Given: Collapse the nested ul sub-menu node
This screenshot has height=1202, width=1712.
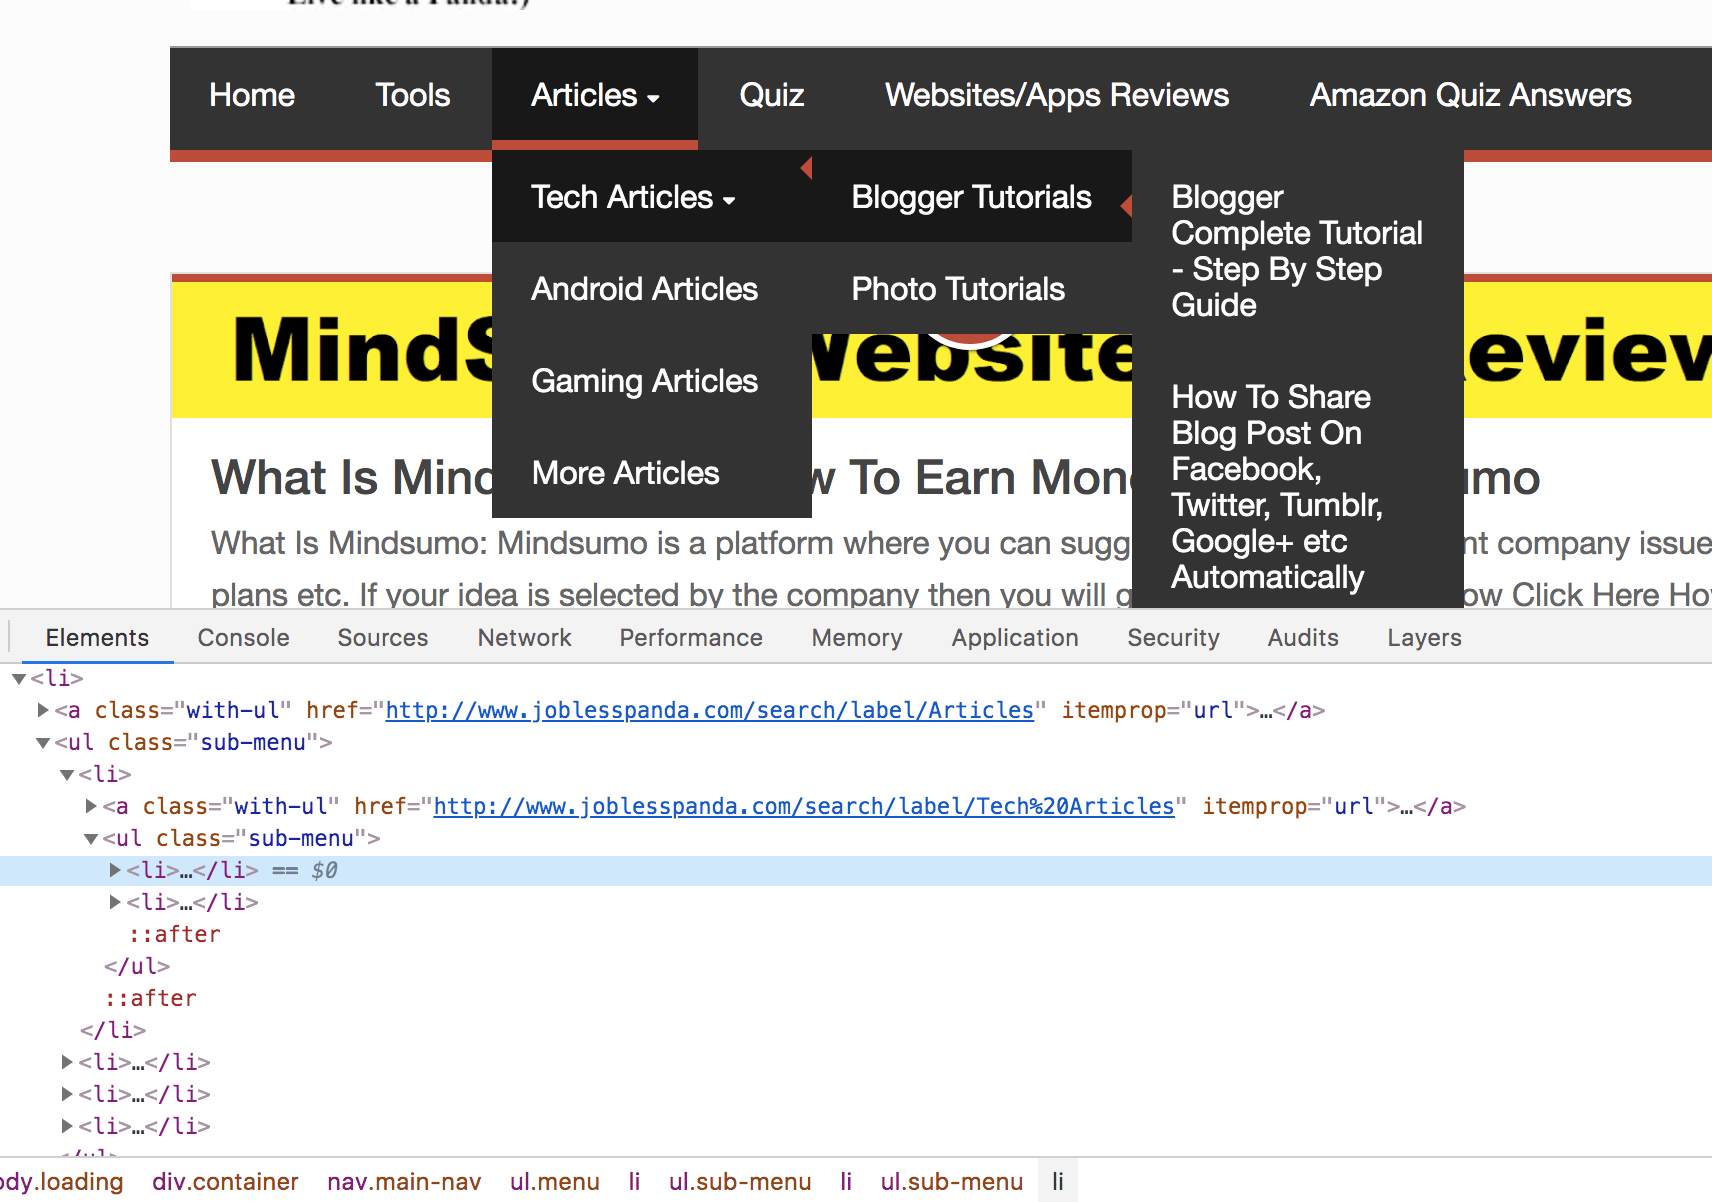Looking at the screenshot, I should point(91,838).
